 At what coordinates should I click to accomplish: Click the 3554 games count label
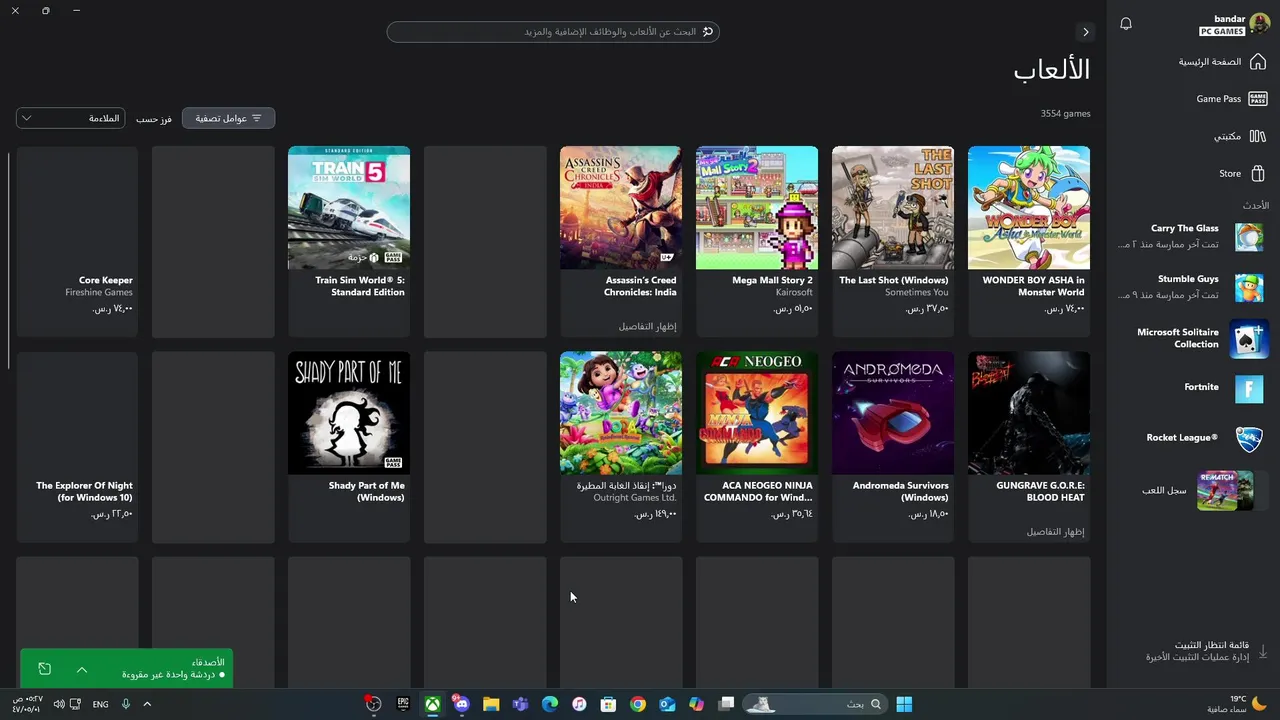pyautogui.click(x=1065, y=114)
